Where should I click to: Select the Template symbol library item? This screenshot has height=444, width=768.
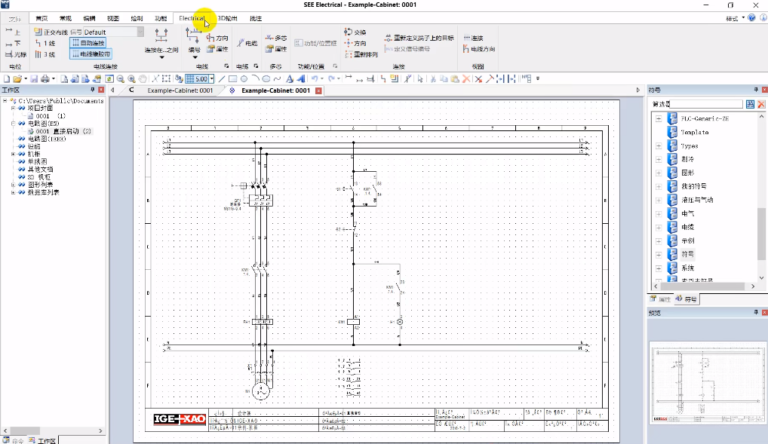pos(695,132)
